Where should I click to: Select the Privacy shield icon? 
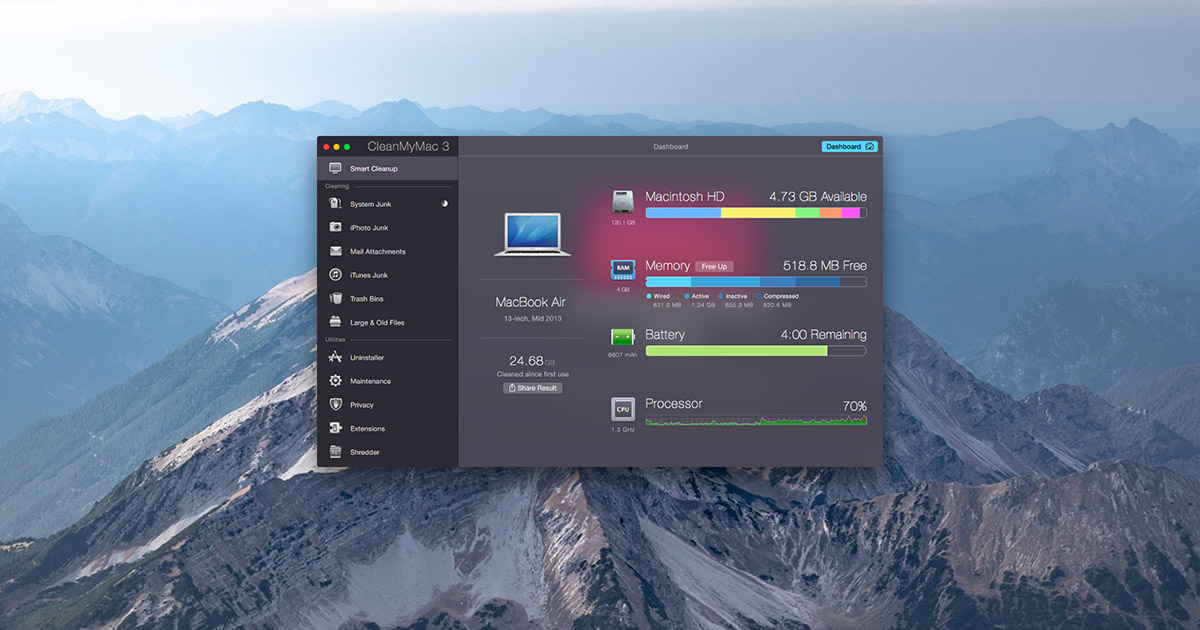tap(338, 405)
